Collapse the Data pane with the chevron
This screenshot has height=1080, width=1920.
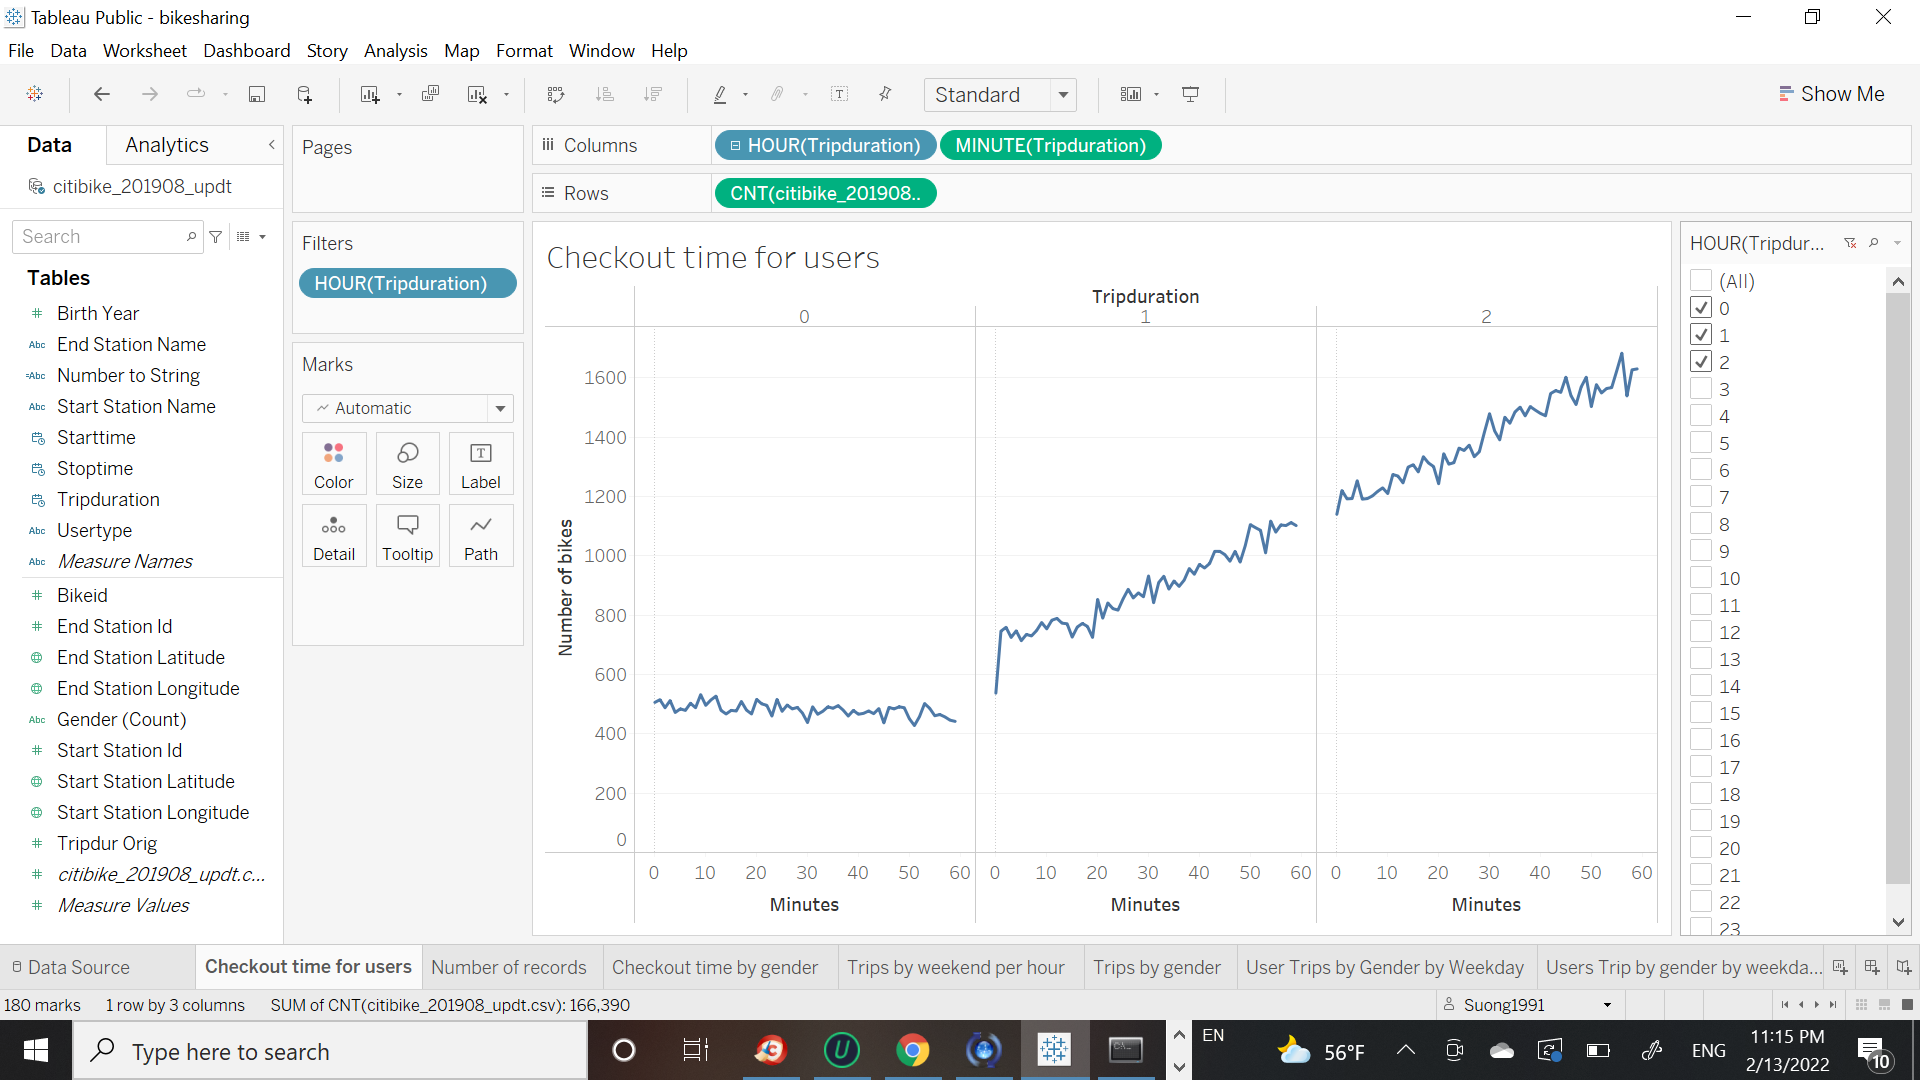(271, 145)
